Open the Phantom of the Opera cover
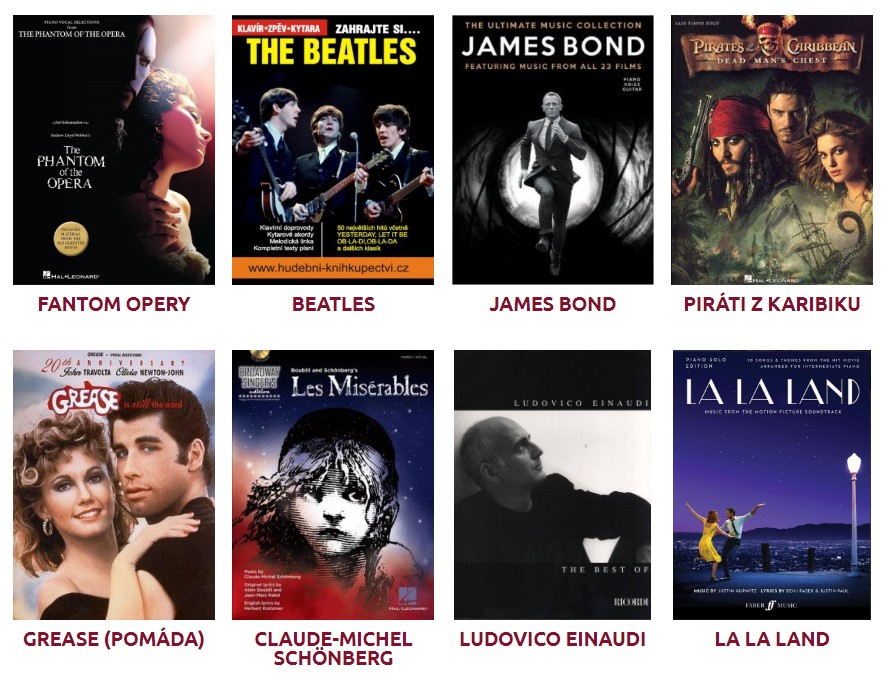The image size is (896, 675). coord(114,150)
